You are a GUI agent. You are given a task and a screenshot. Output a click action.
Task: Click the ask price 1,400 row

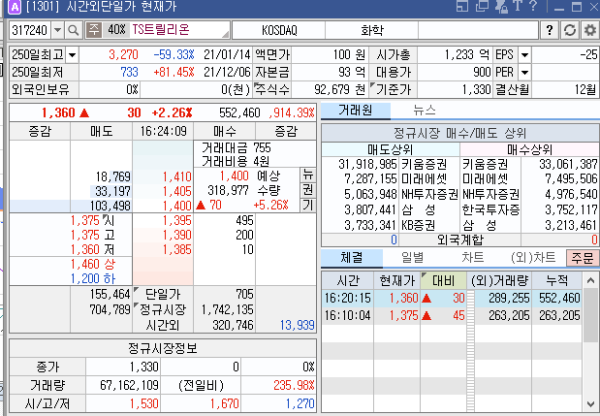click(177, 206)
